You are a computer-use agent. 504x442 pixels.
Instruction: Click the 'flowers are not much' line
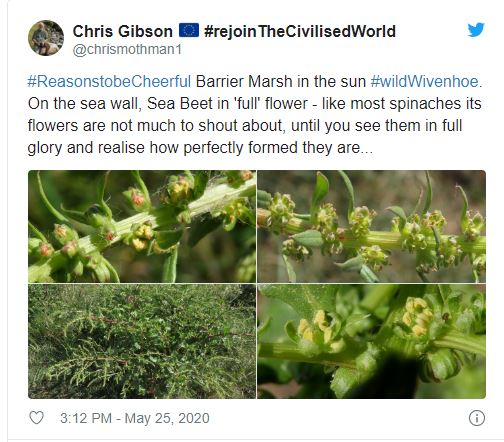click(245, 126)
